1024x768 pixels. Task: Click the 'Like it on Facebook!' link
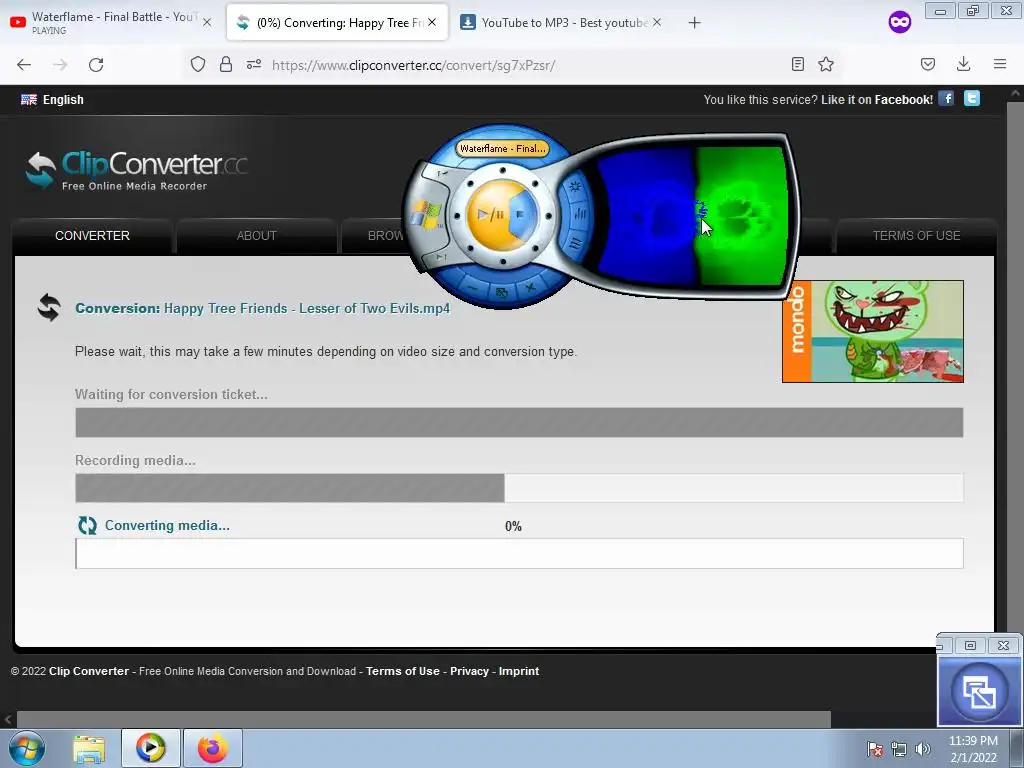pos(877,99)
